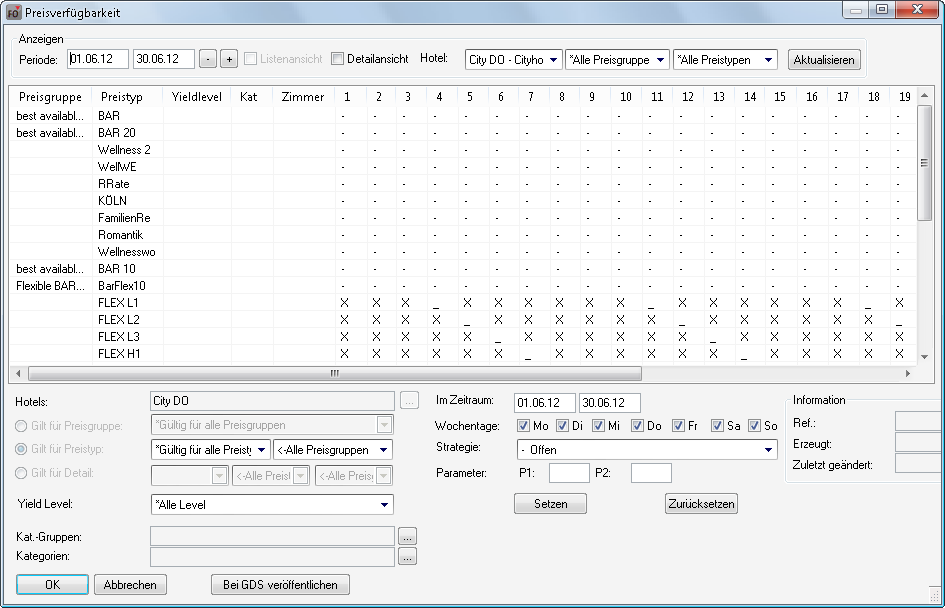Select the Wellness 2 row

pos(463,149)
